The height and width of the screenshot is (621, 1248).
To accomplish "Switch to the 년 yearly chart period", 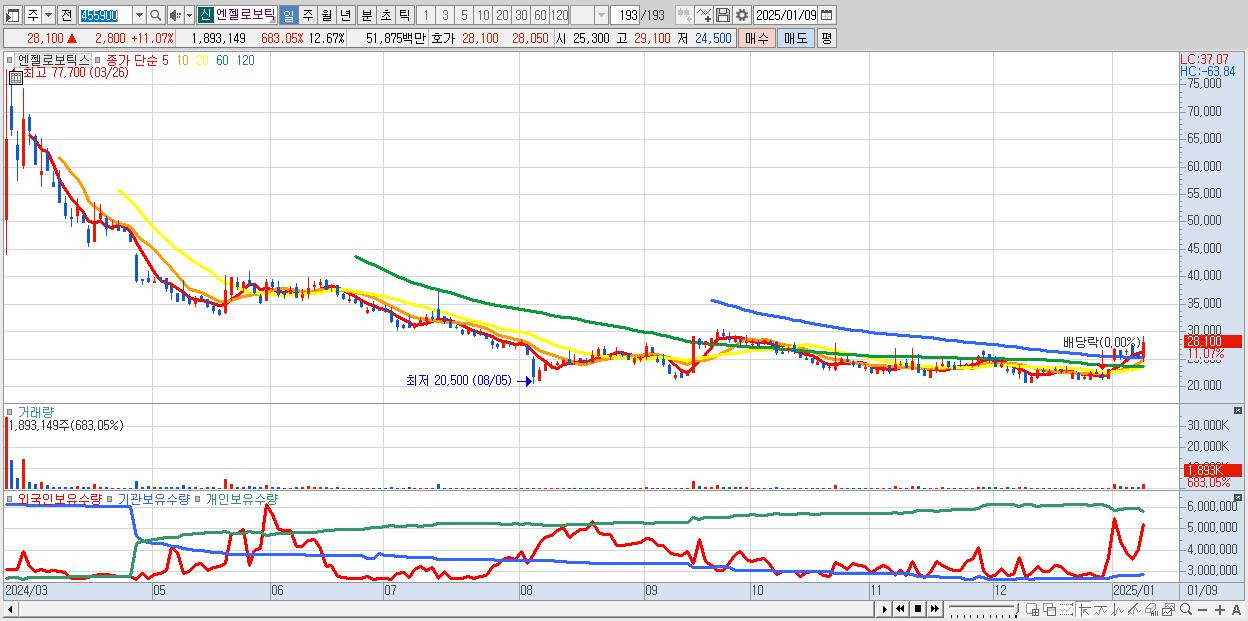I will [345, 15].
